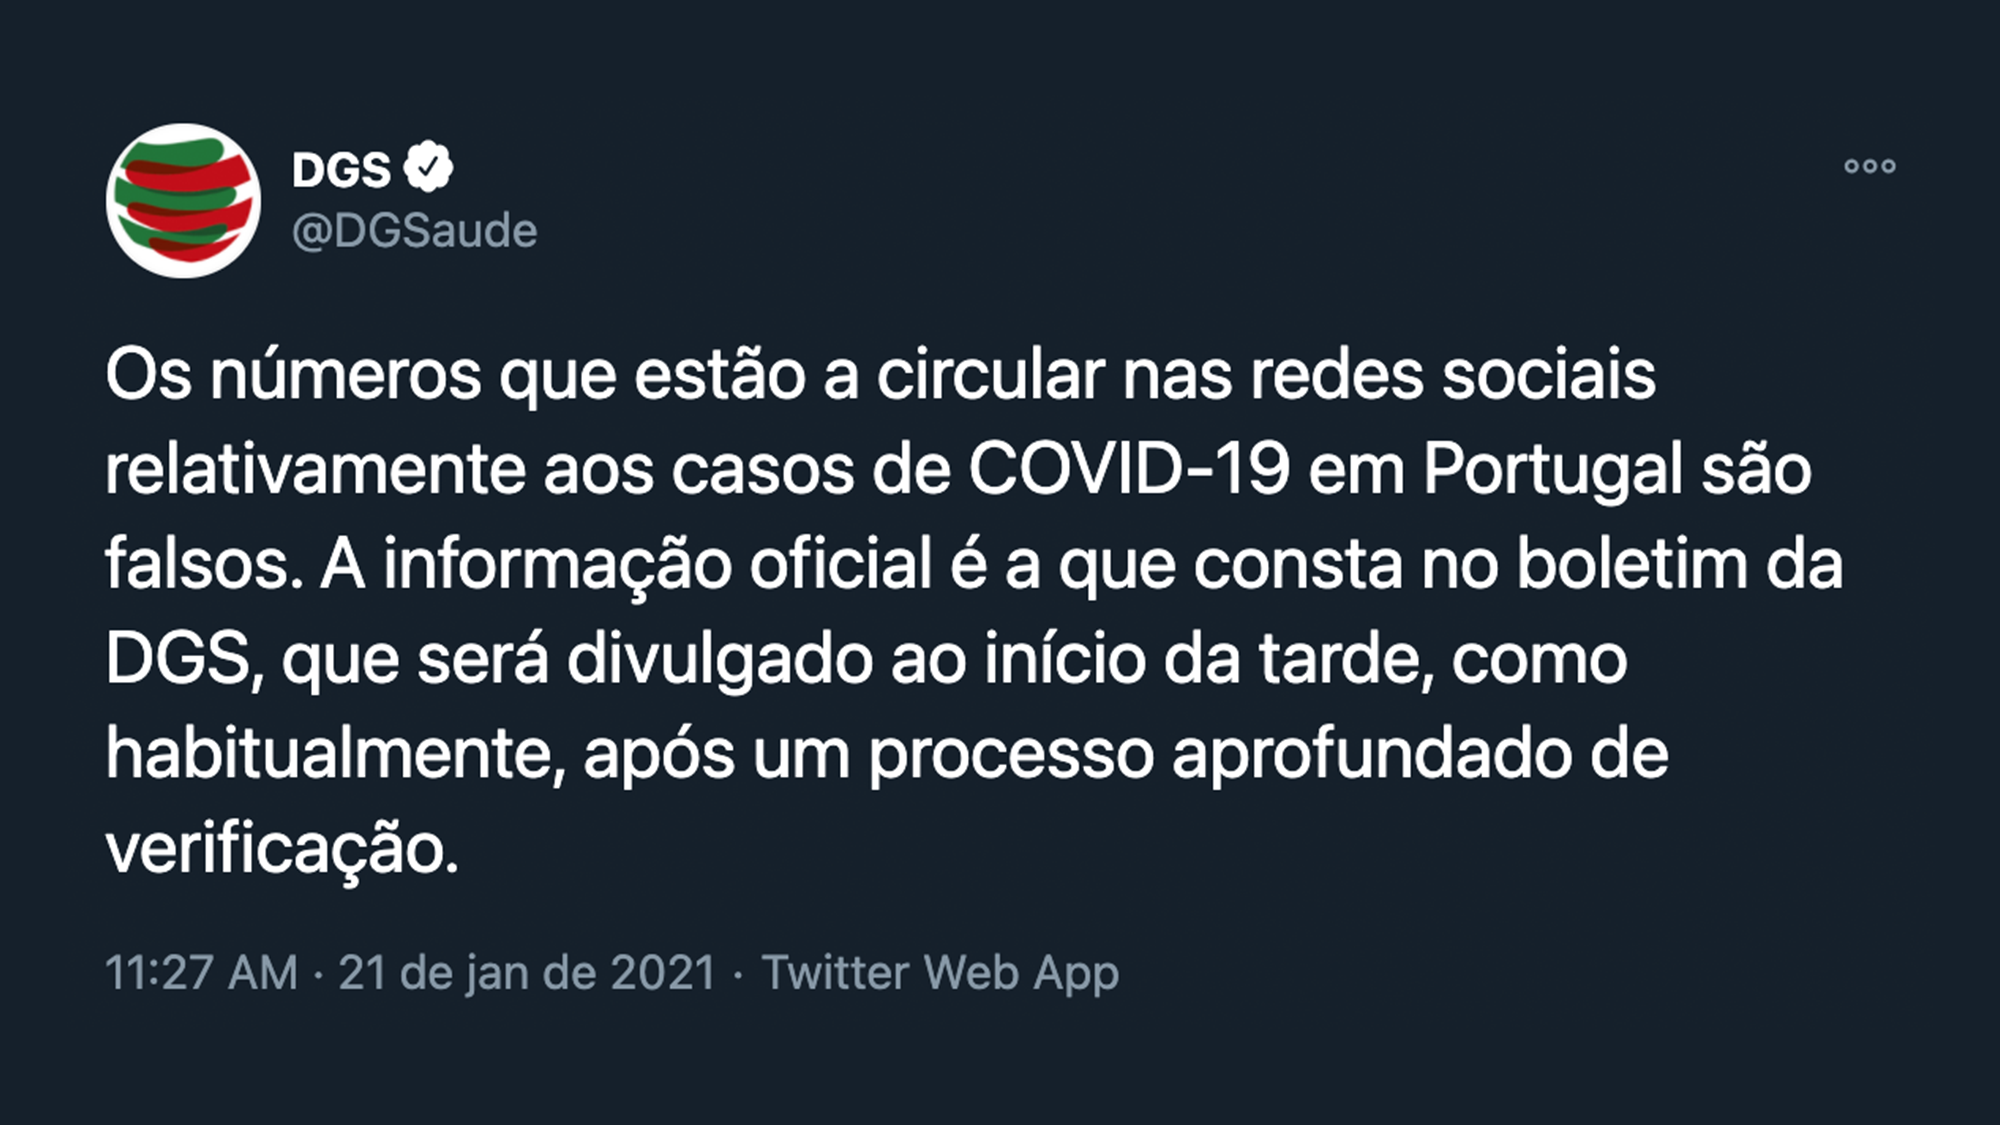Viewport: 2000px width, 1125px height.
Task: Click the 11:27 AM timestamp
Action: click(x=201, y=972)
